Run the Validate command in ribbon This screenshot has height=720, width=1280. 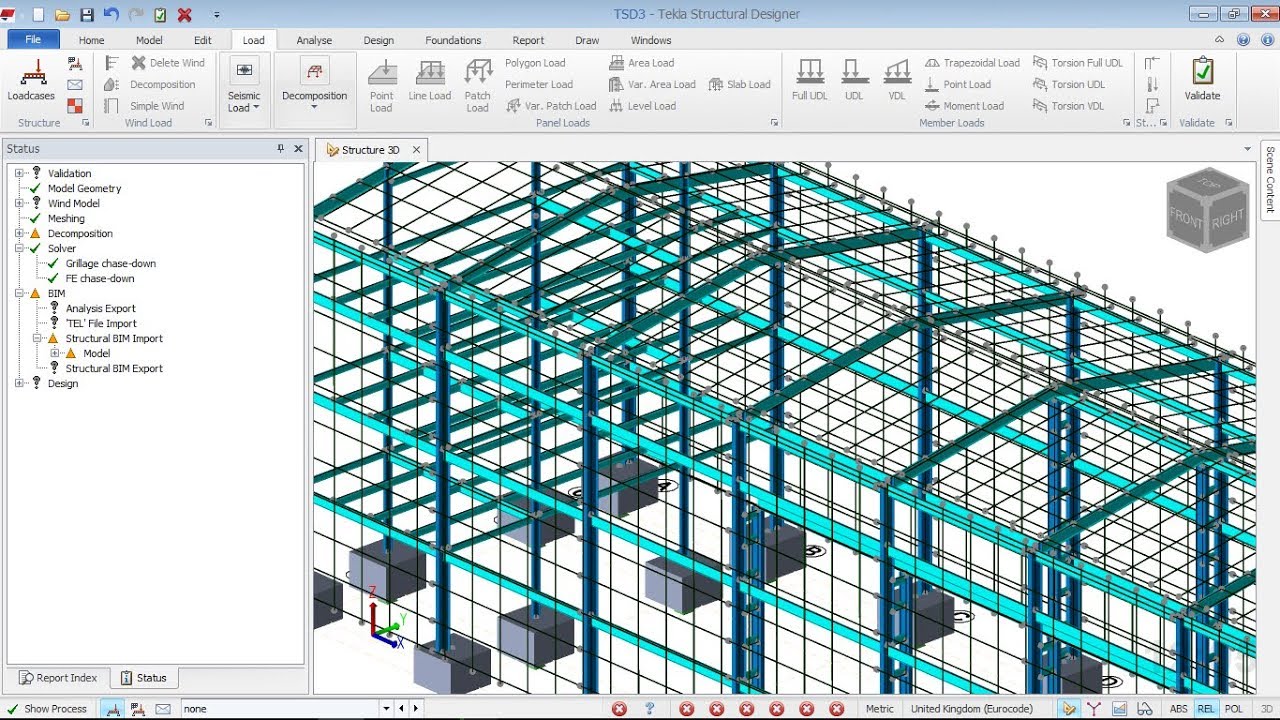[1202, 80]
